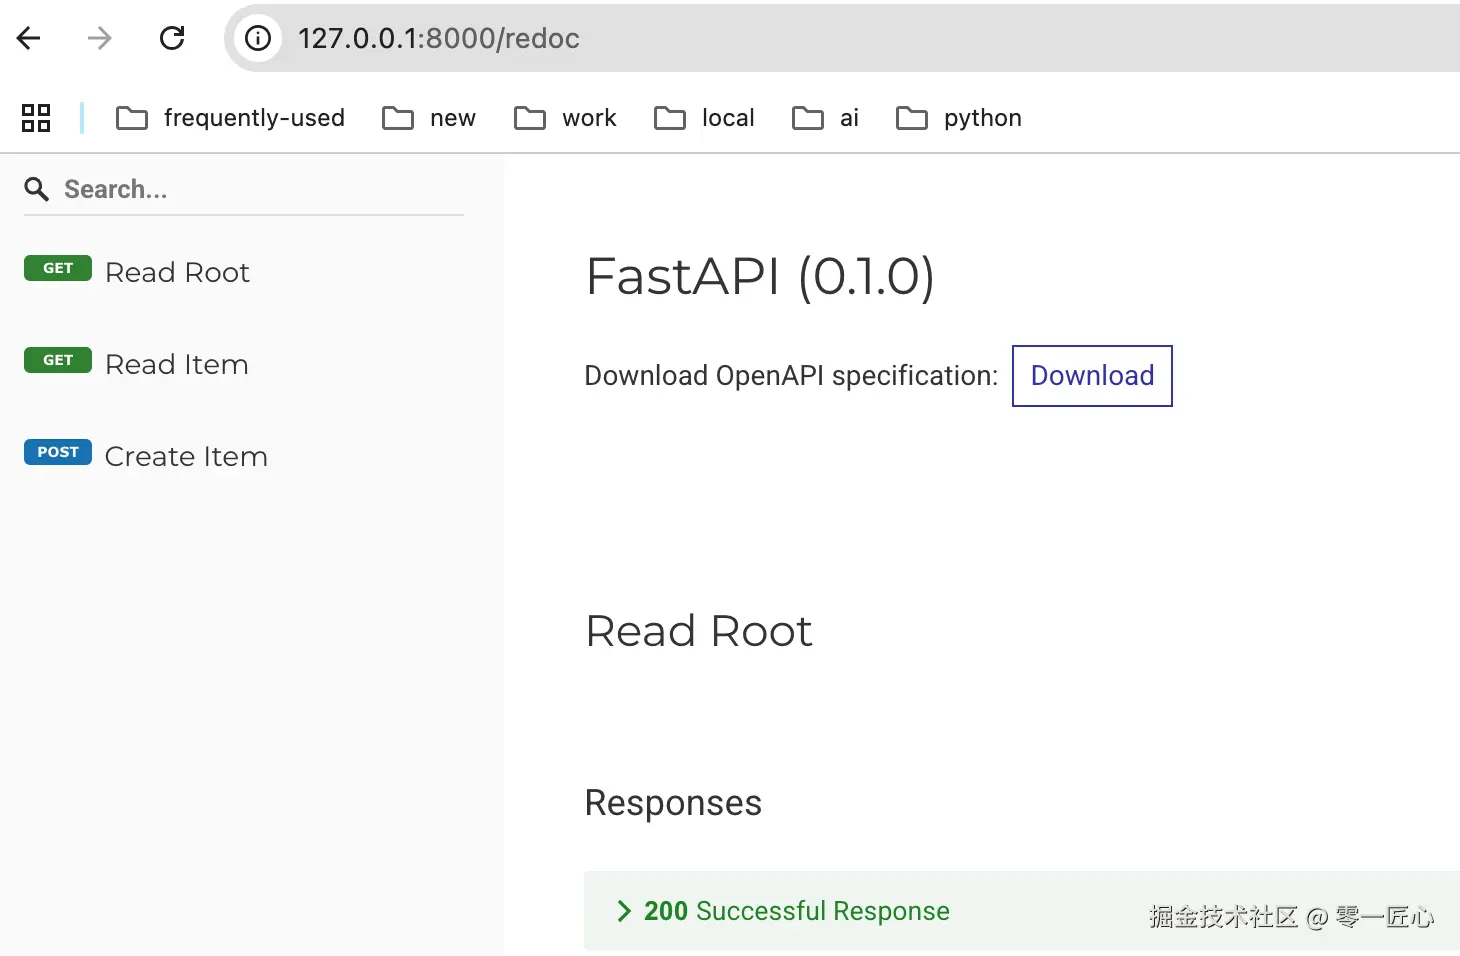Expand the 200 Successful Response chevron
1460x956 pixels.
(x=624, y=911)
